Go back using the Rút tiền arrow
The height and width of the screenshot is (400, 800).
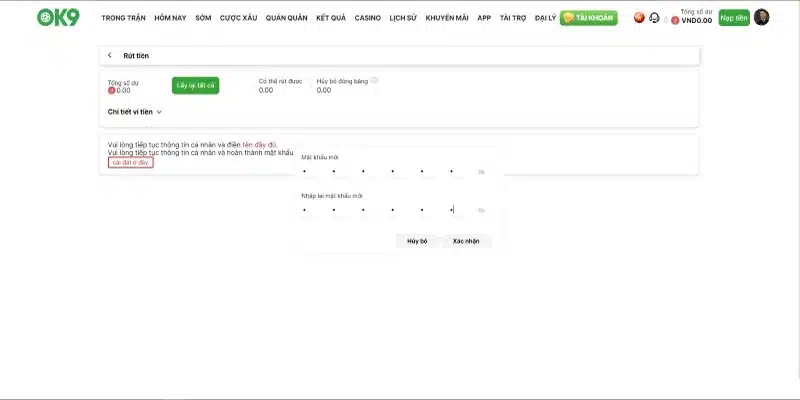(x=110, y=55)
